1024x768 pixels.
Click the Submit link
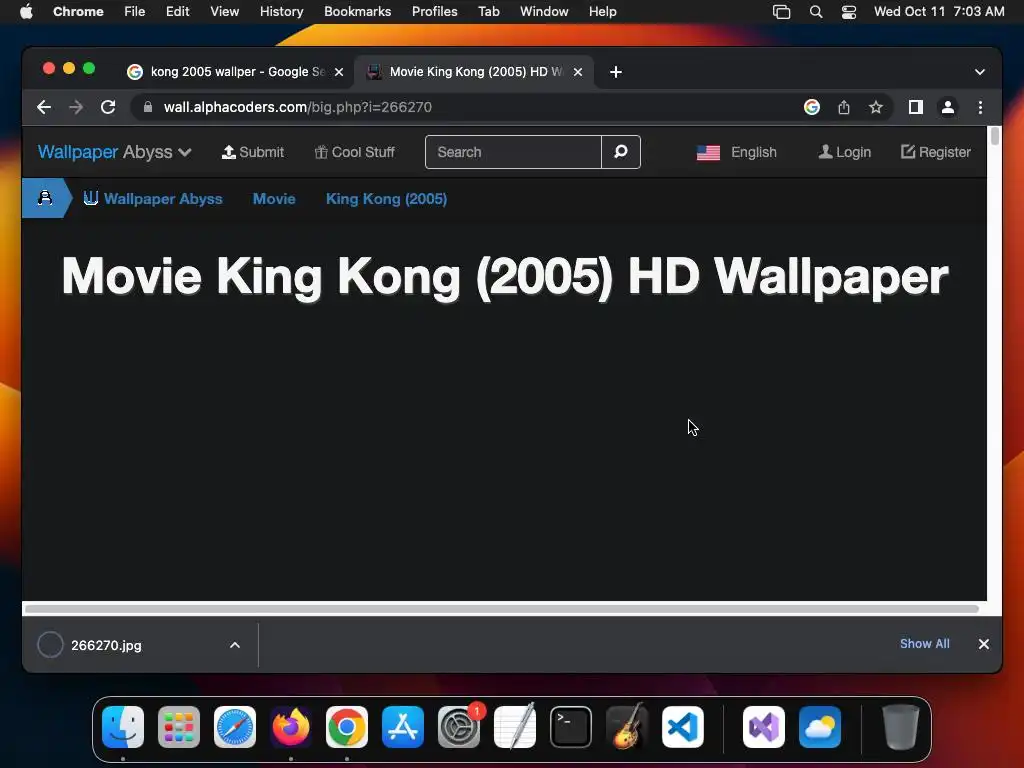pos(253,152)
